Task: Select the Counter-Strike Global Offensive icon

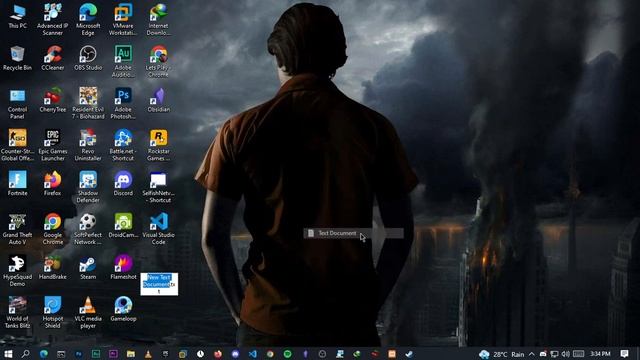Action: (17, 145)
